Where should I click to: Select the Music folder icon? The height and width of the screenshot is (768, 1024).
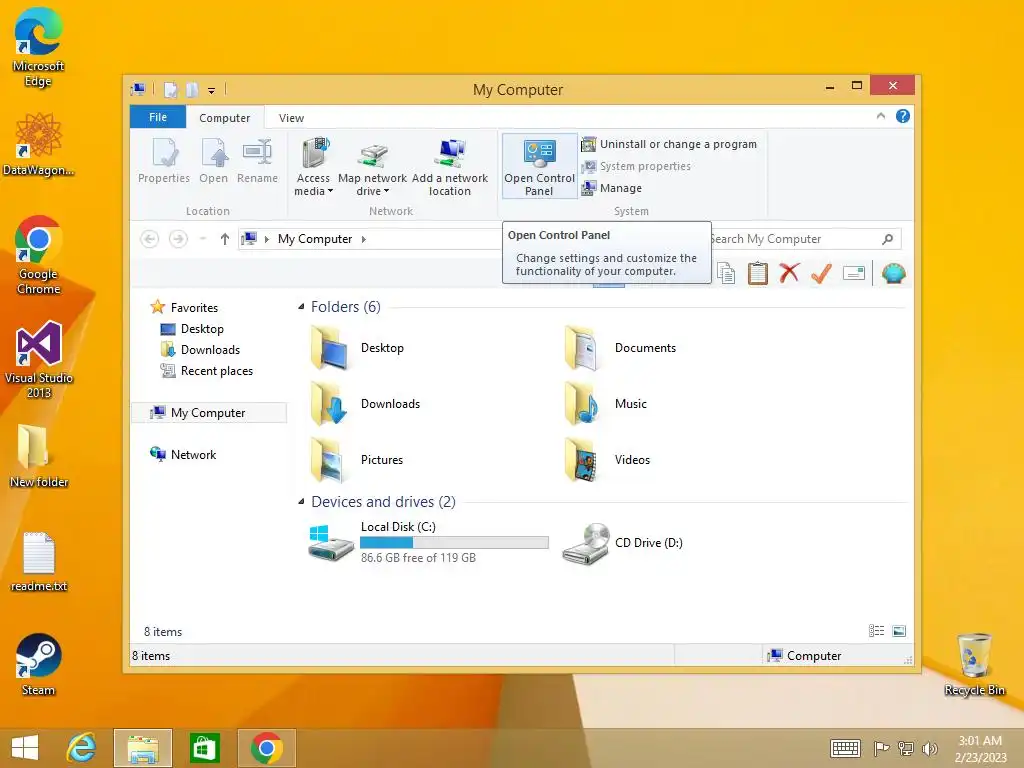581,404
